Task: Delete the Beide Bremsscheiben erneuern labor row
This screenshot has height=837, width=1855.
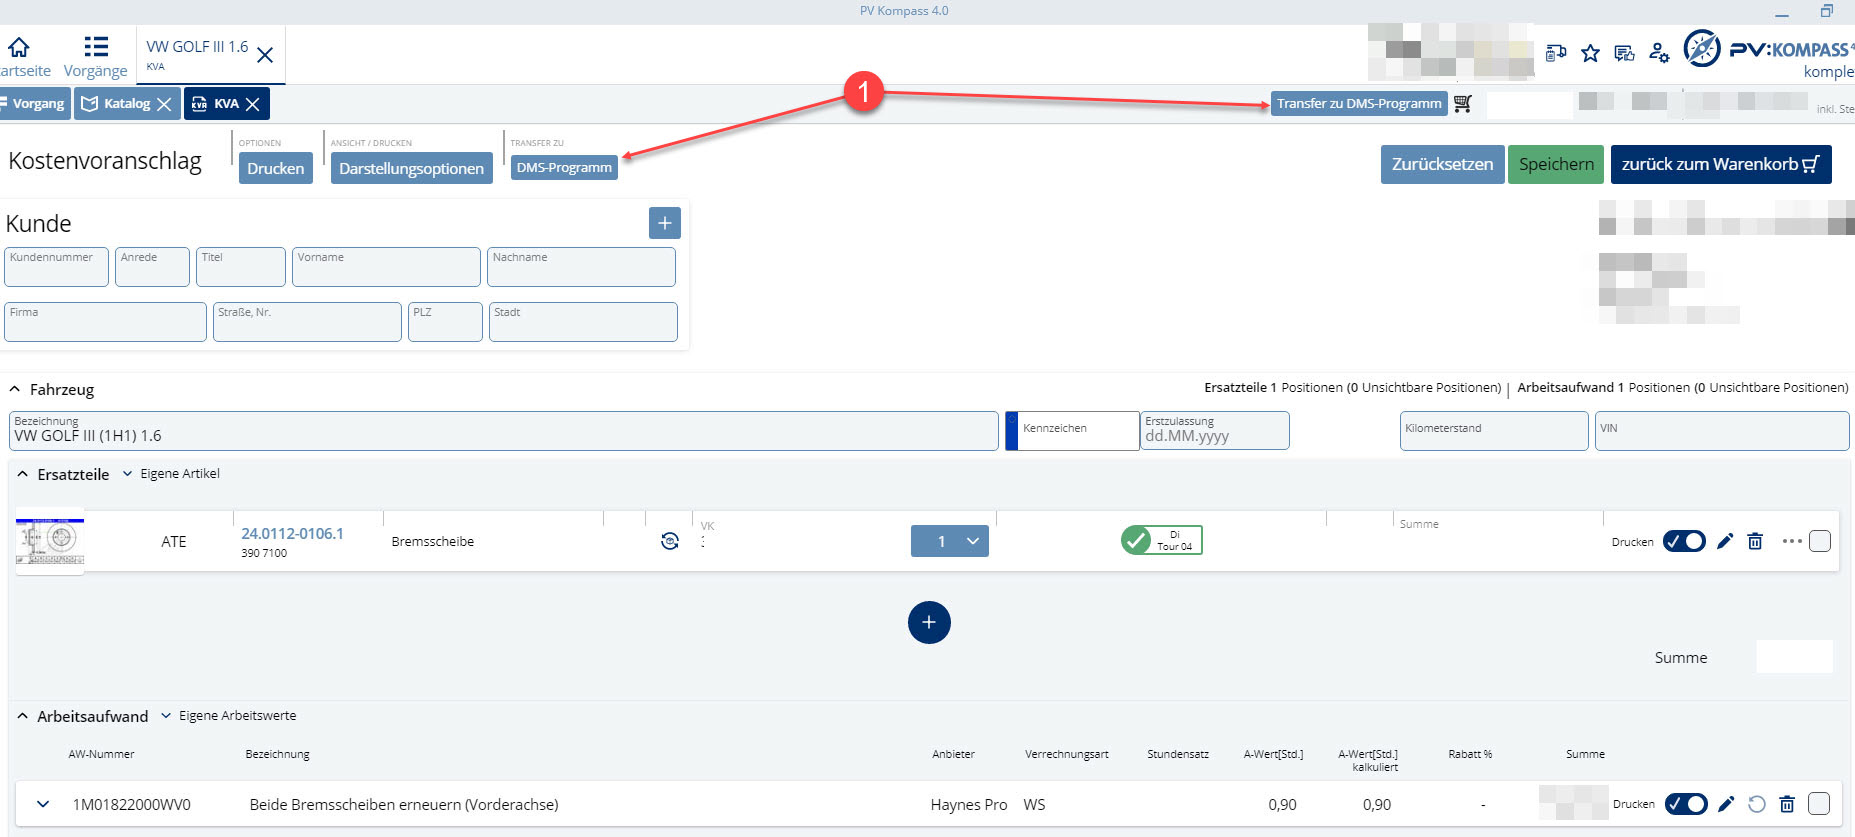Action: coord(1788,804)
